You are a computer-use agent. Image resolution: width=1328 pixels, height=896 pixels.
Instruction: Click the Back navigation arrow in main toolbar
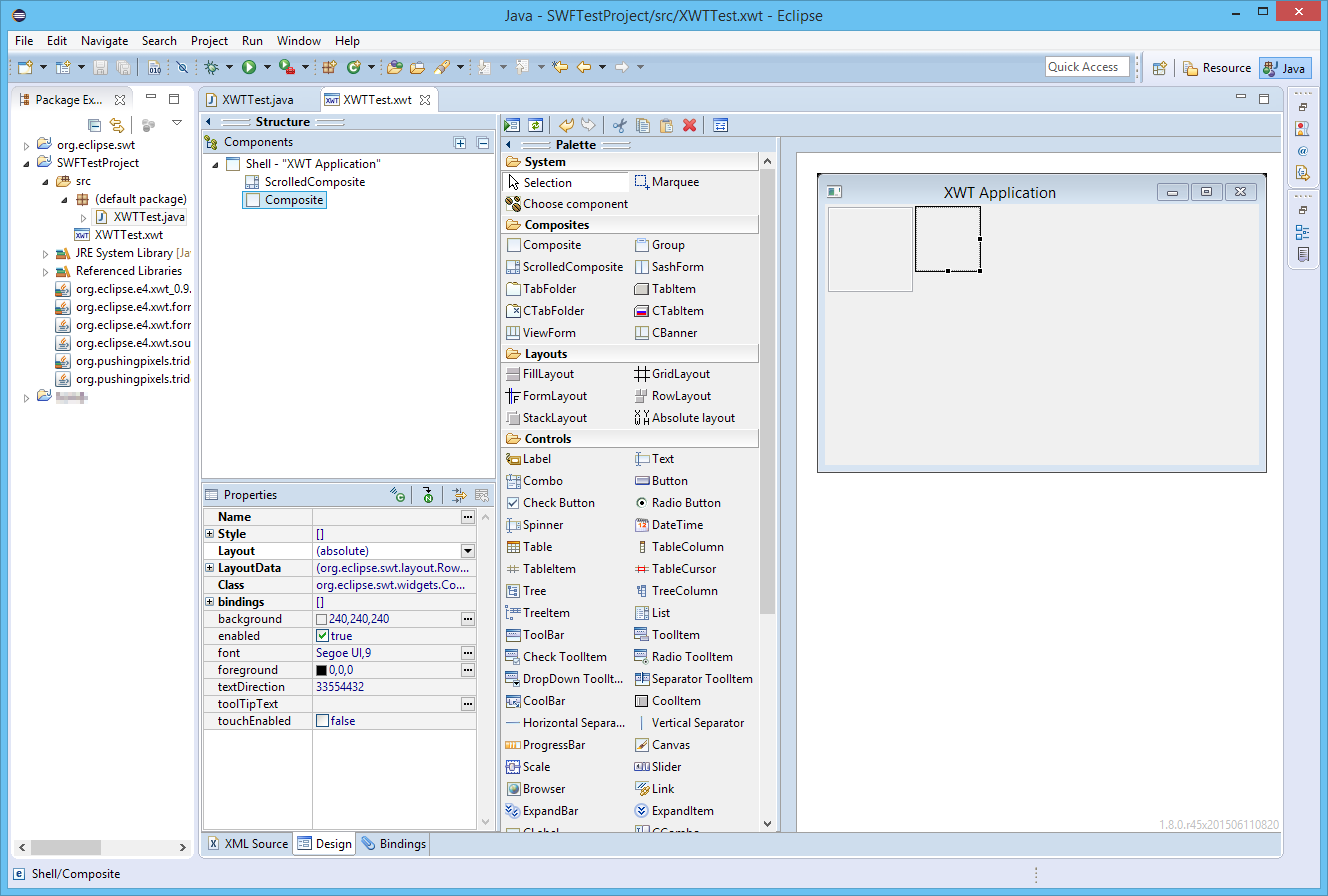pyautogui.click(x=584, y=68)
